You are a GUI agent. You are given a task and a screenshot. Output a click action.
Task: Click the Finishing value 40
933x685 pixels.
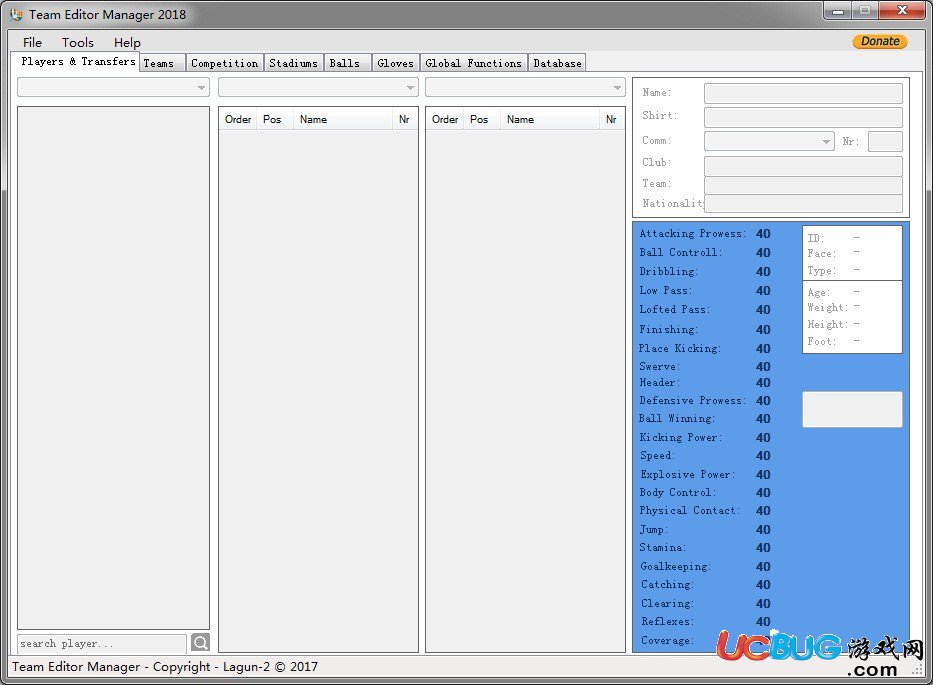tap(763, 330)
